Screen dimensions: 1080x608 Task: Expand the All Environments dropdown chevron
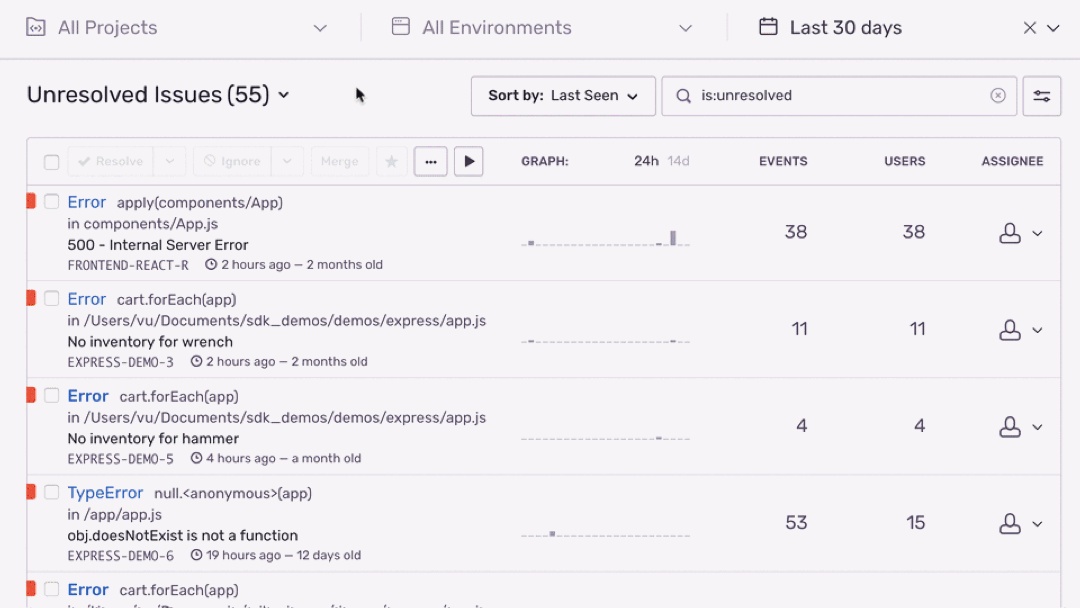click(x=685, y=28)
